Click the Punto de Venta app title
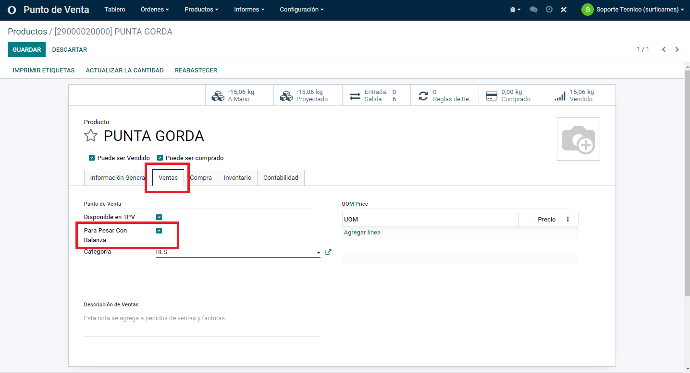 point(56,10)
